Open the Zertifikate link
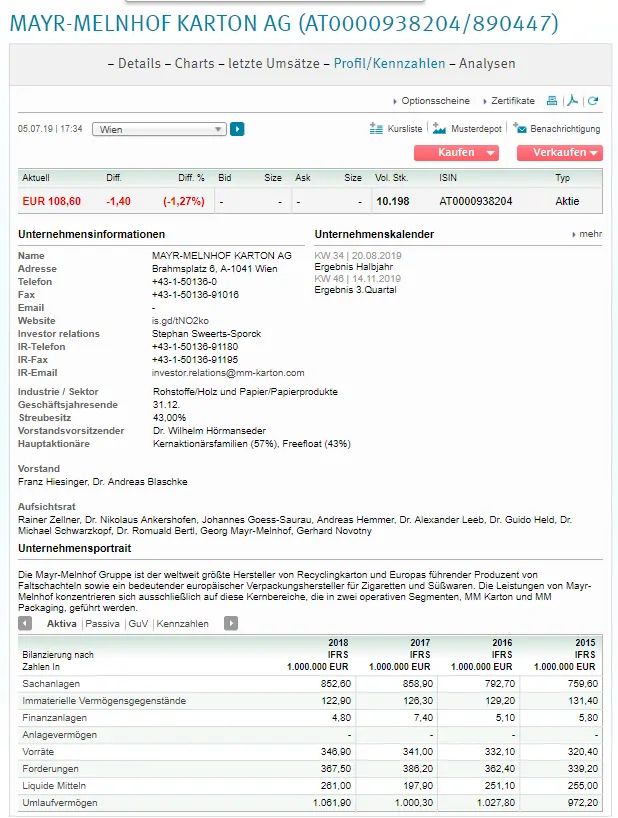Viewport: 618px width, 818px height. (x=513, y=101)
